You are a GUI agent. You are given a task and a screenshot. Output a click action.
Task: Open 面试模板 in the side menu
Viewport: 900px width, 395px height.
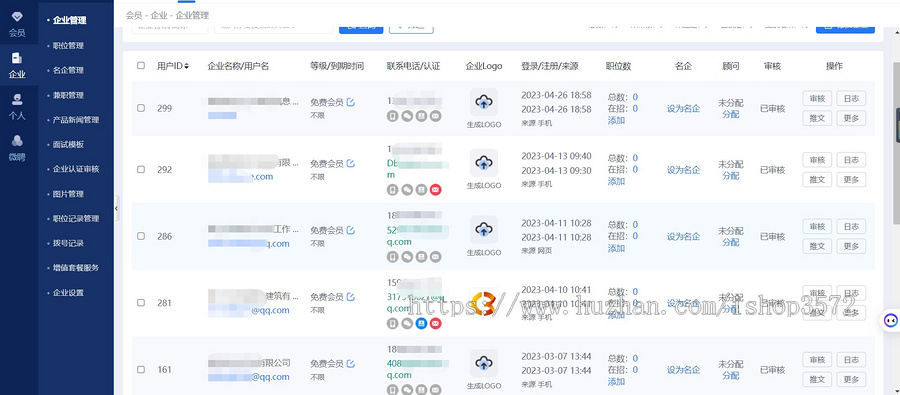pyautogui.click(x=68, y=144)
